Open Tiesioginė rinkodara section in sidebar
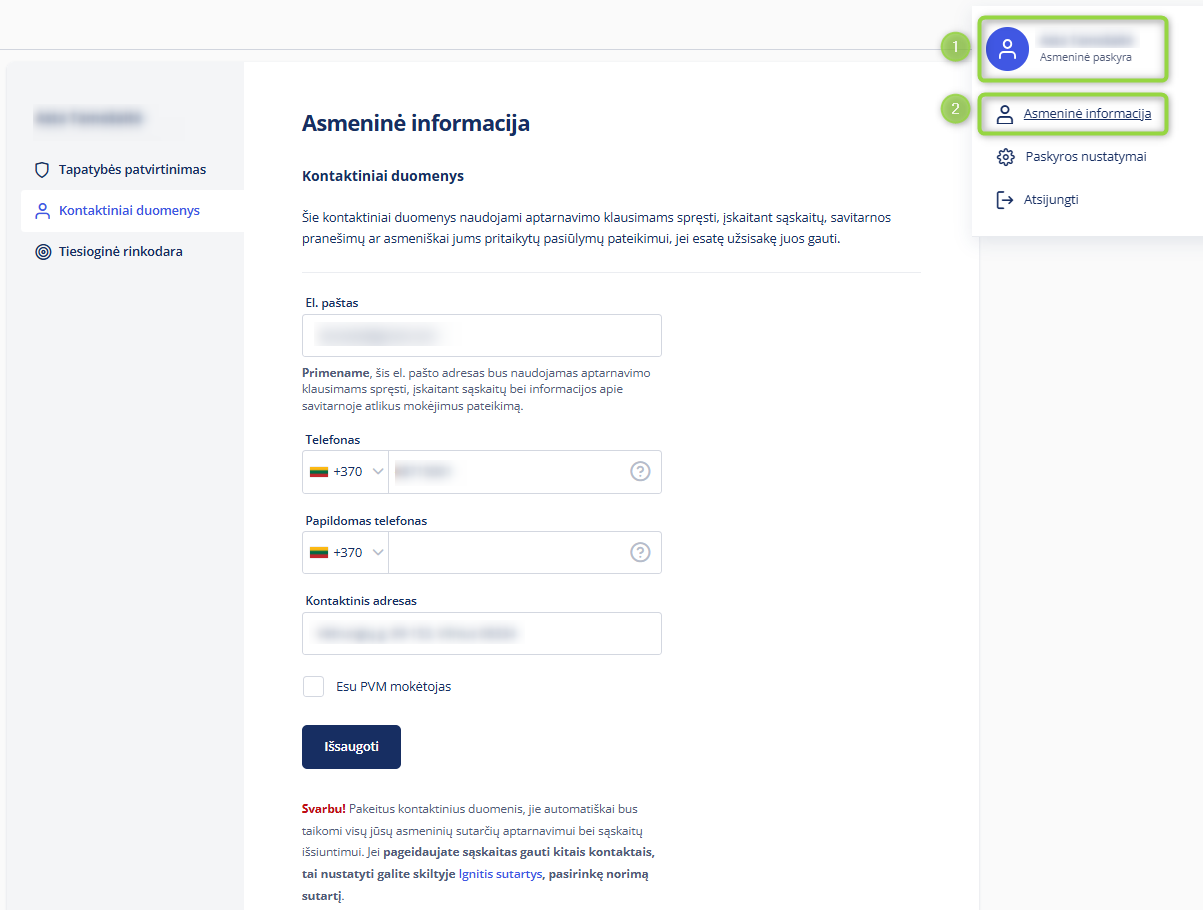Screen dimensions: 1203x910 point(120,252)
